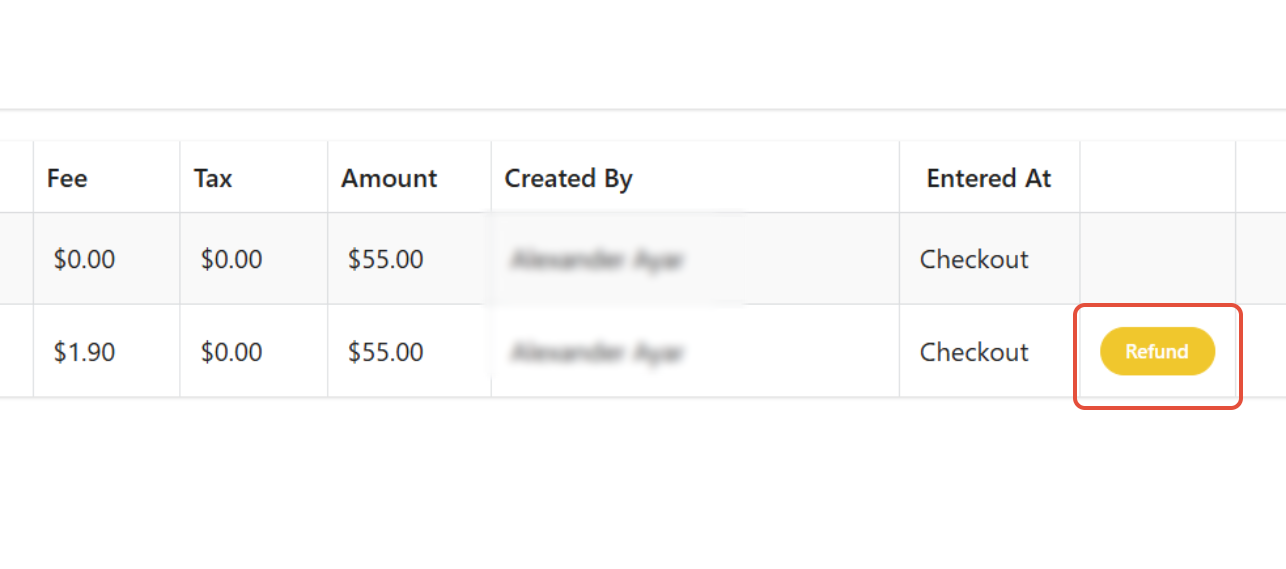1286x569 pixels.
Task: Select the Tax column header
Action: 213,178
